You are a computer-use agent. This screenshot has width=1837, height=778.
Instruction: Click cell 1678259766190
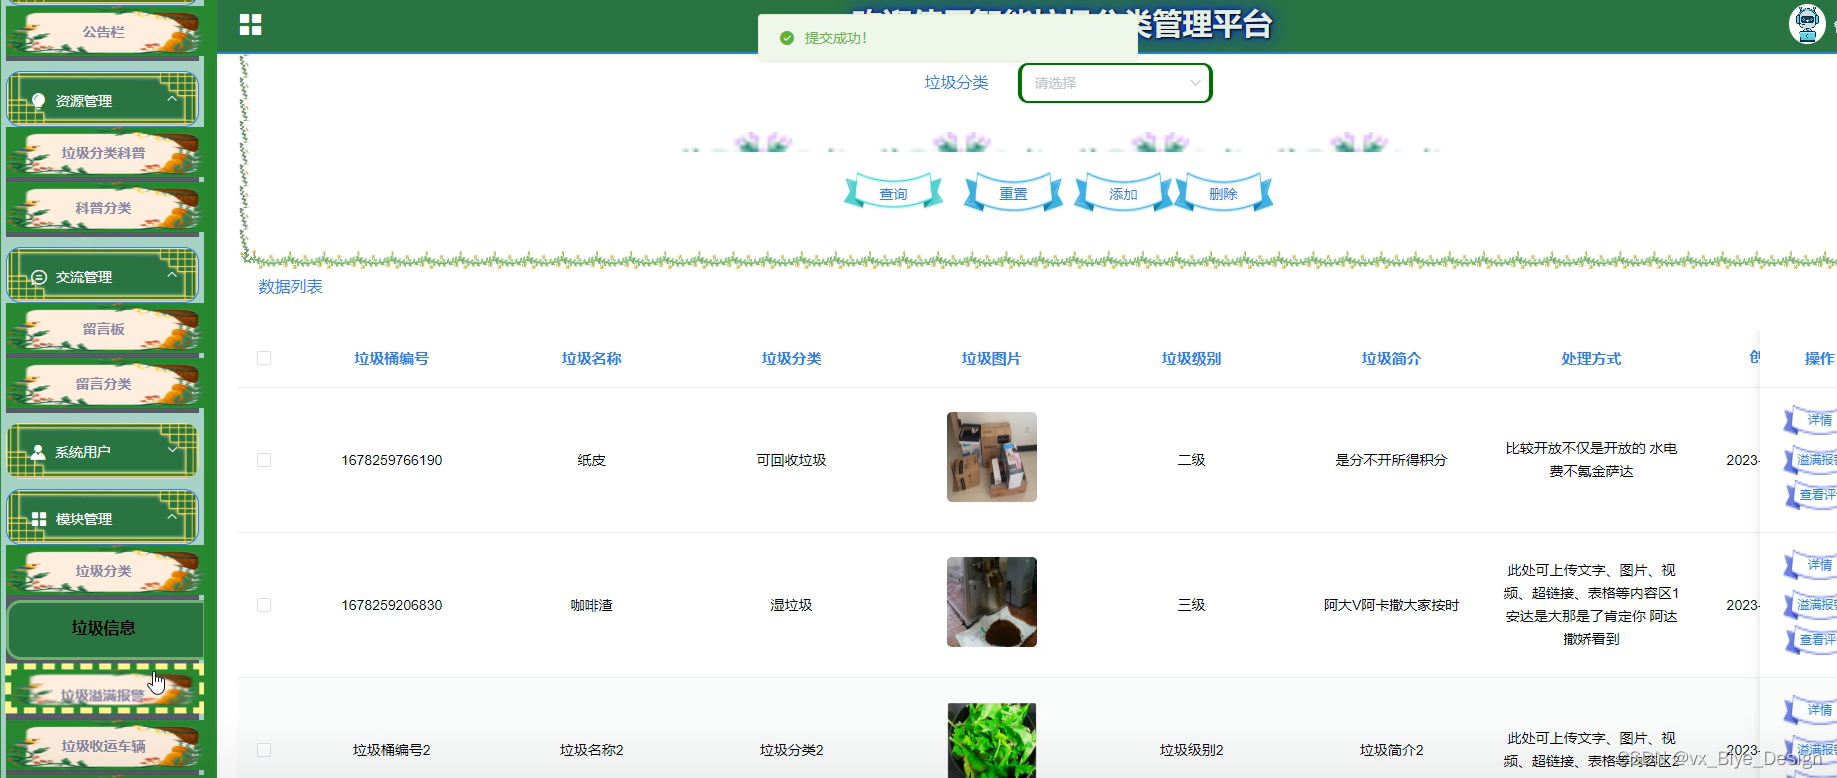[392, 460]
